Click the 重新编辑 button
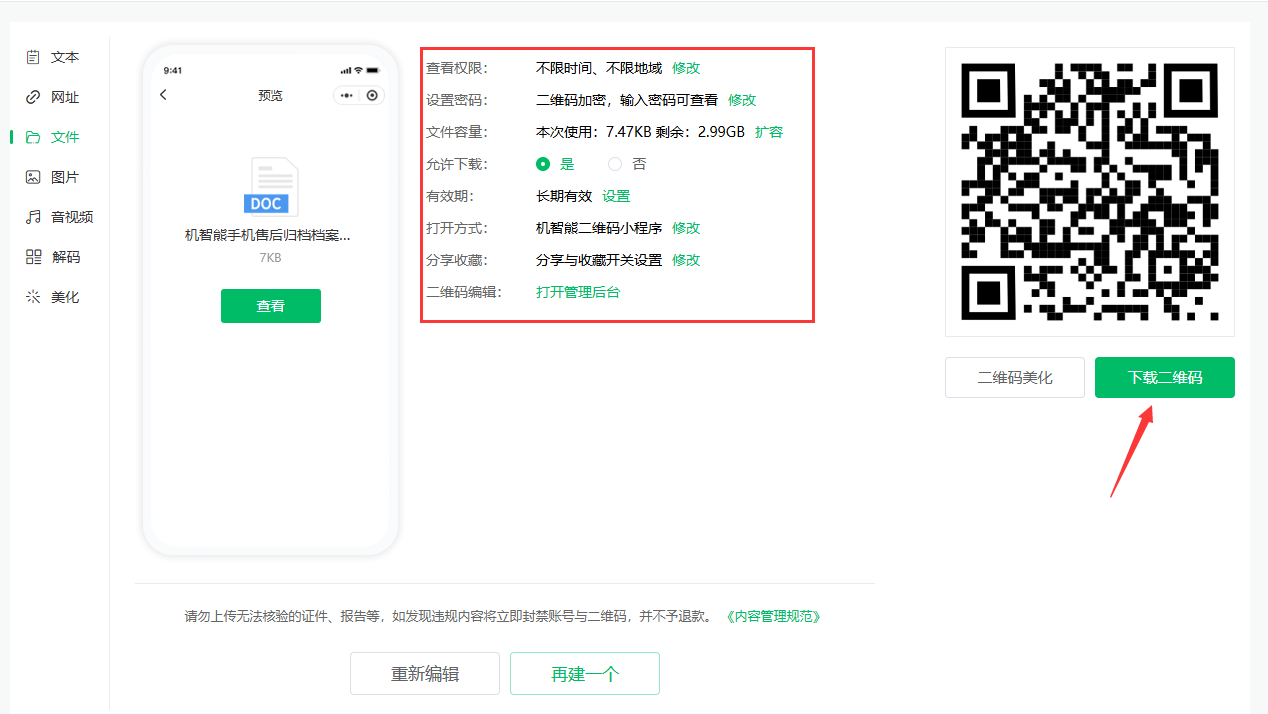 (x=425, y=674)
